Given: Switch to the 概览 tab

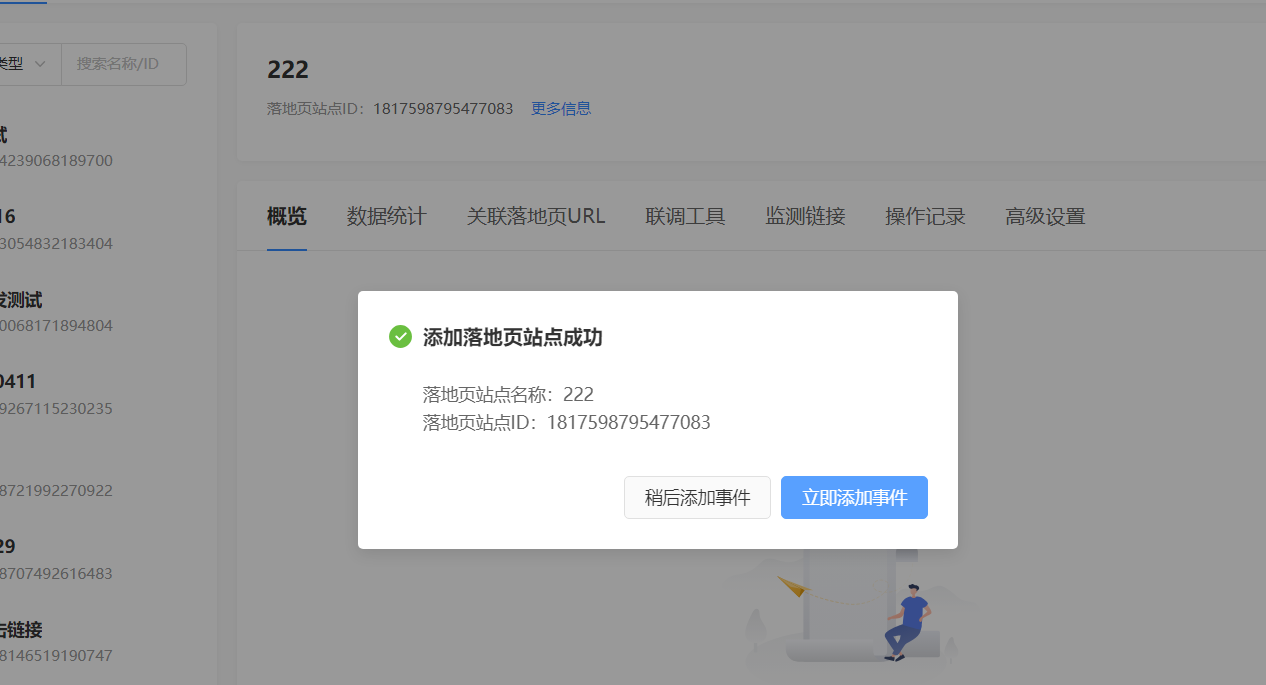Looking at the screenshot, I should tap(287, 216).
